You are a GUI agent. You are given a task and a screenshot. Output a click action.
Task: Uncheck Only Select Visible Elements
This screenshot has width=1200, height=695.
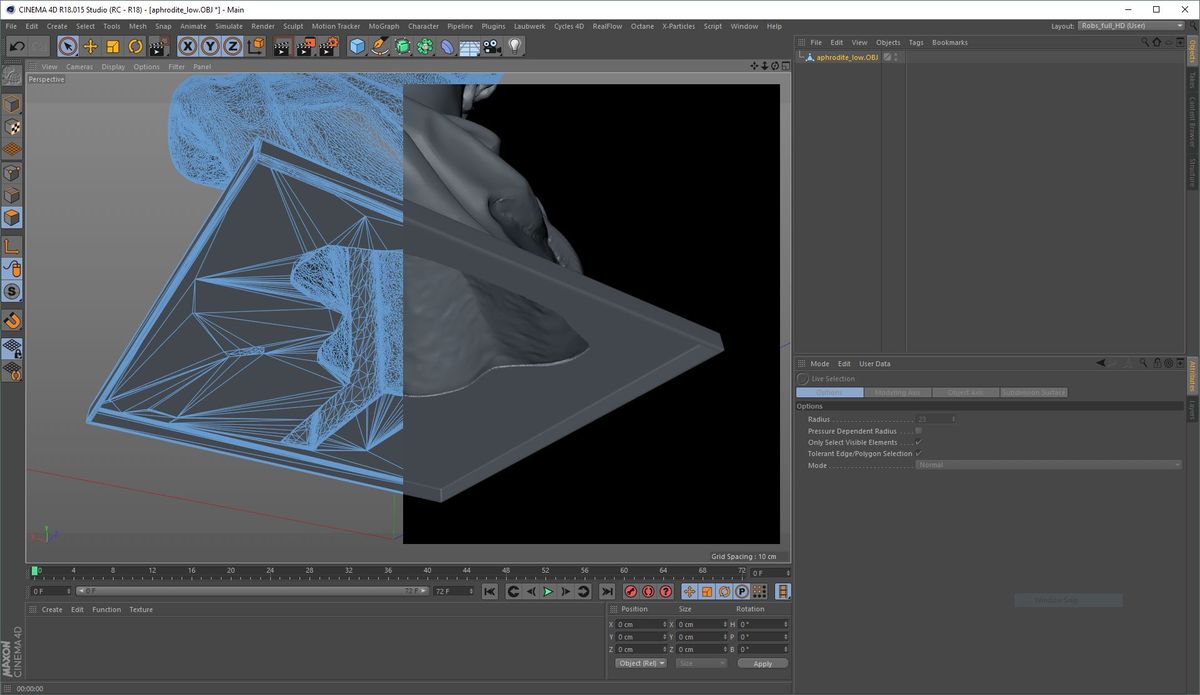click(918, 442)
